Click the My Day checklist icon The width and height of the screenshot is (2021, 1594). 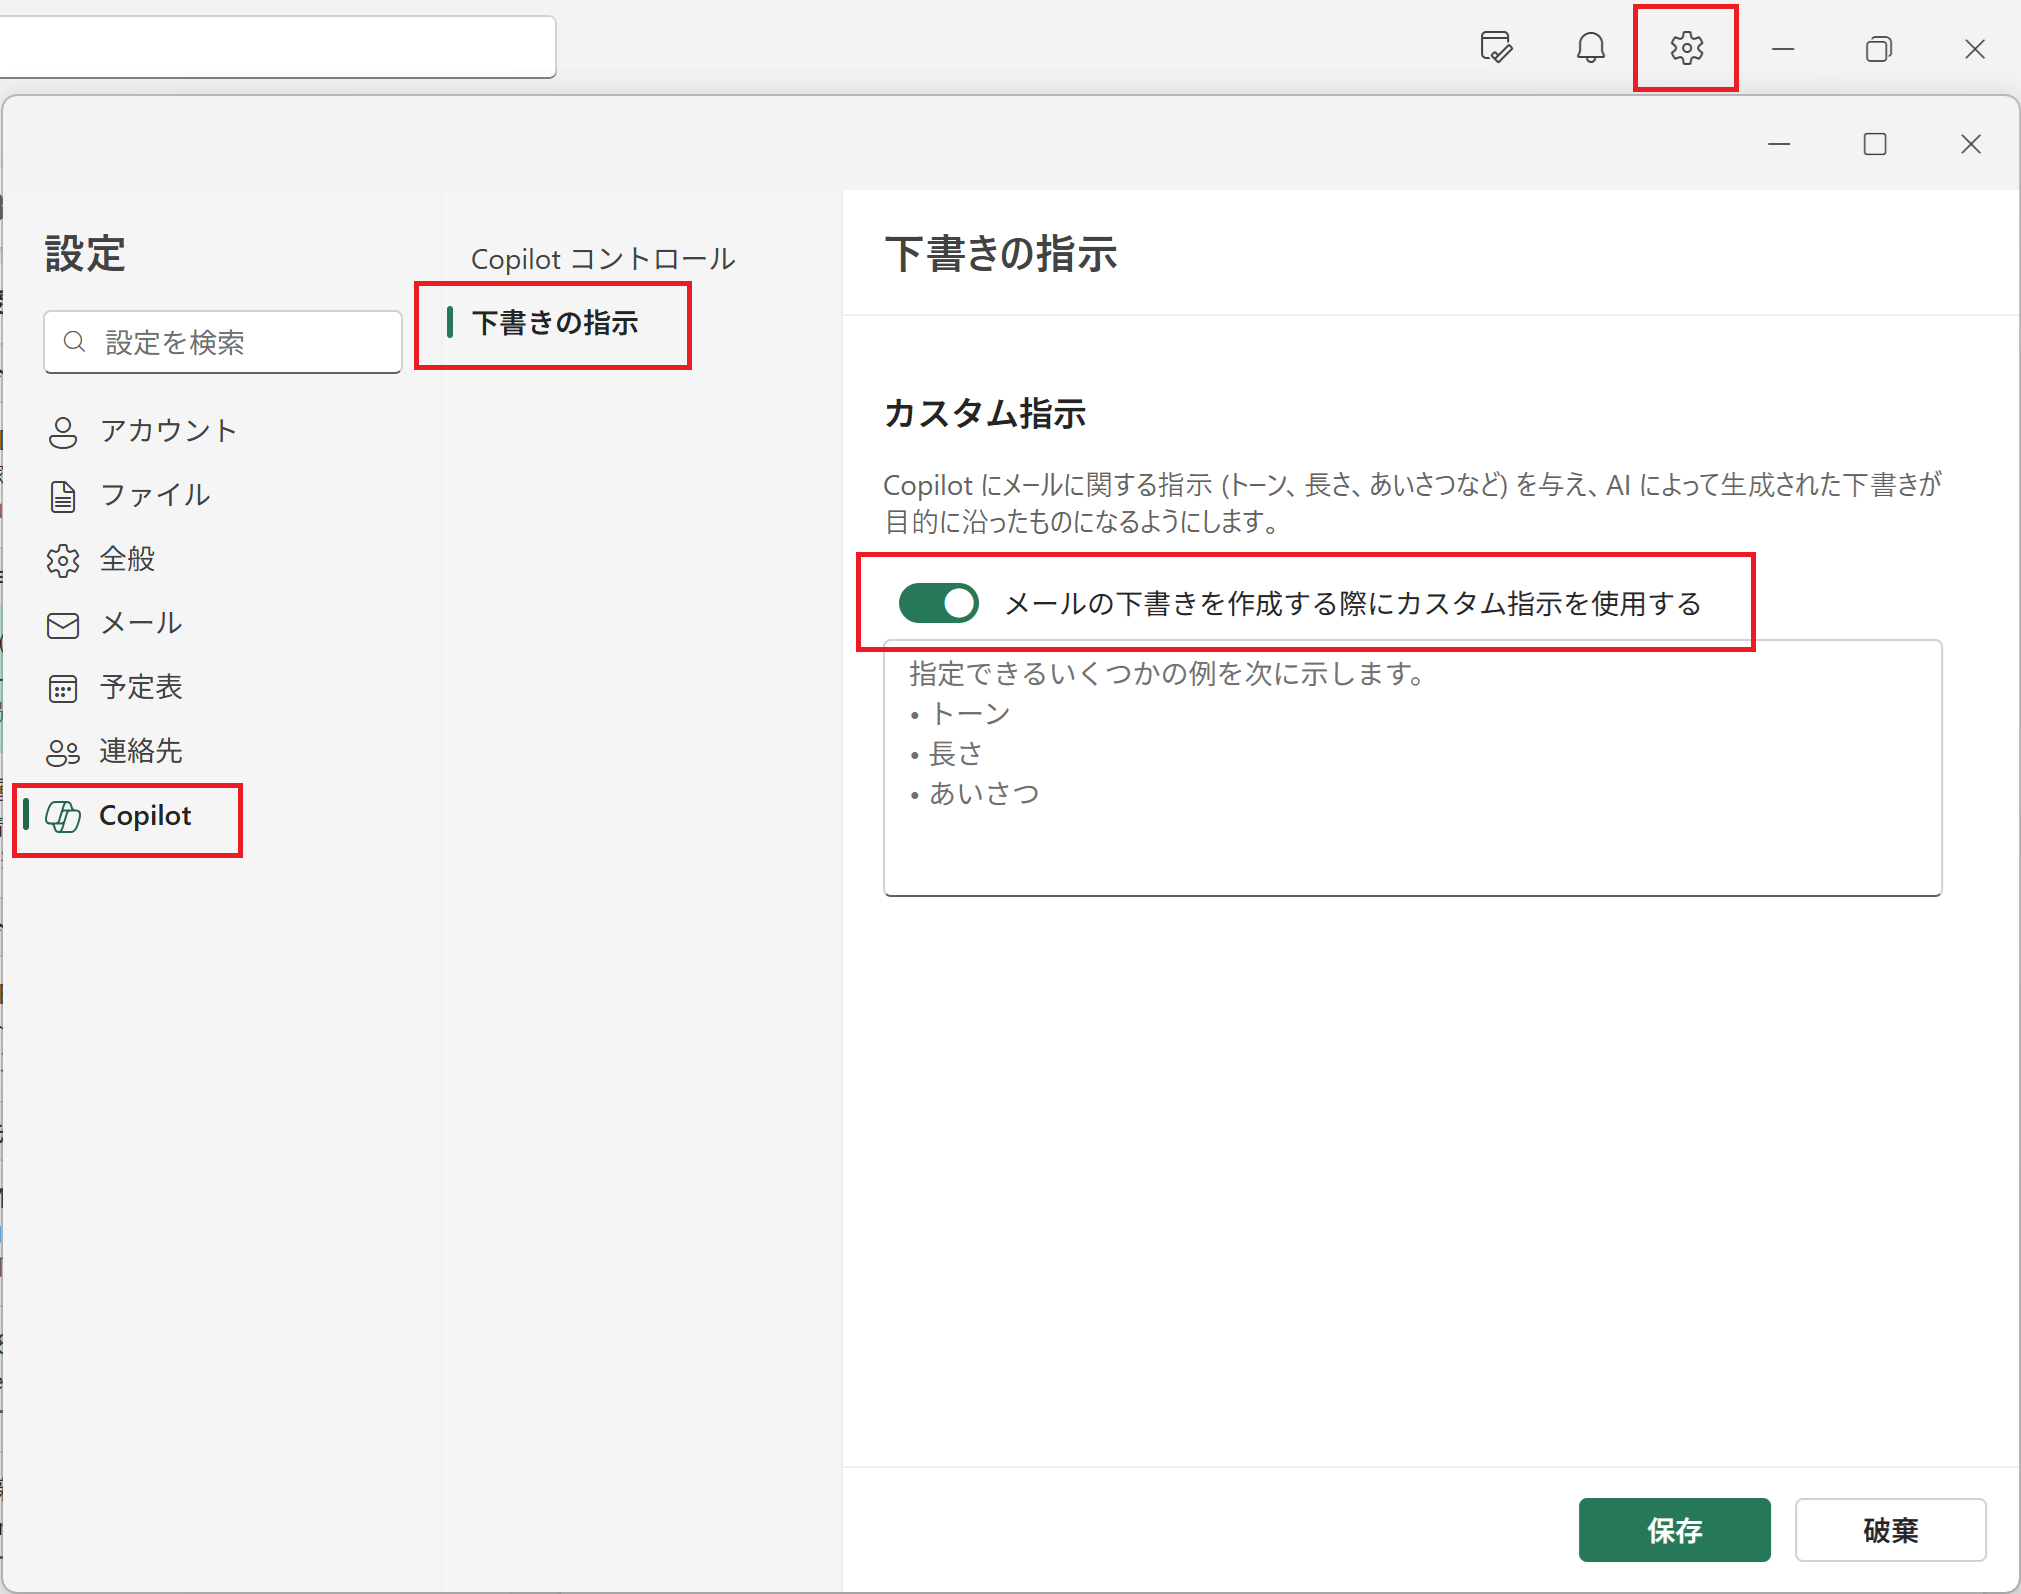pos(1496,47)
